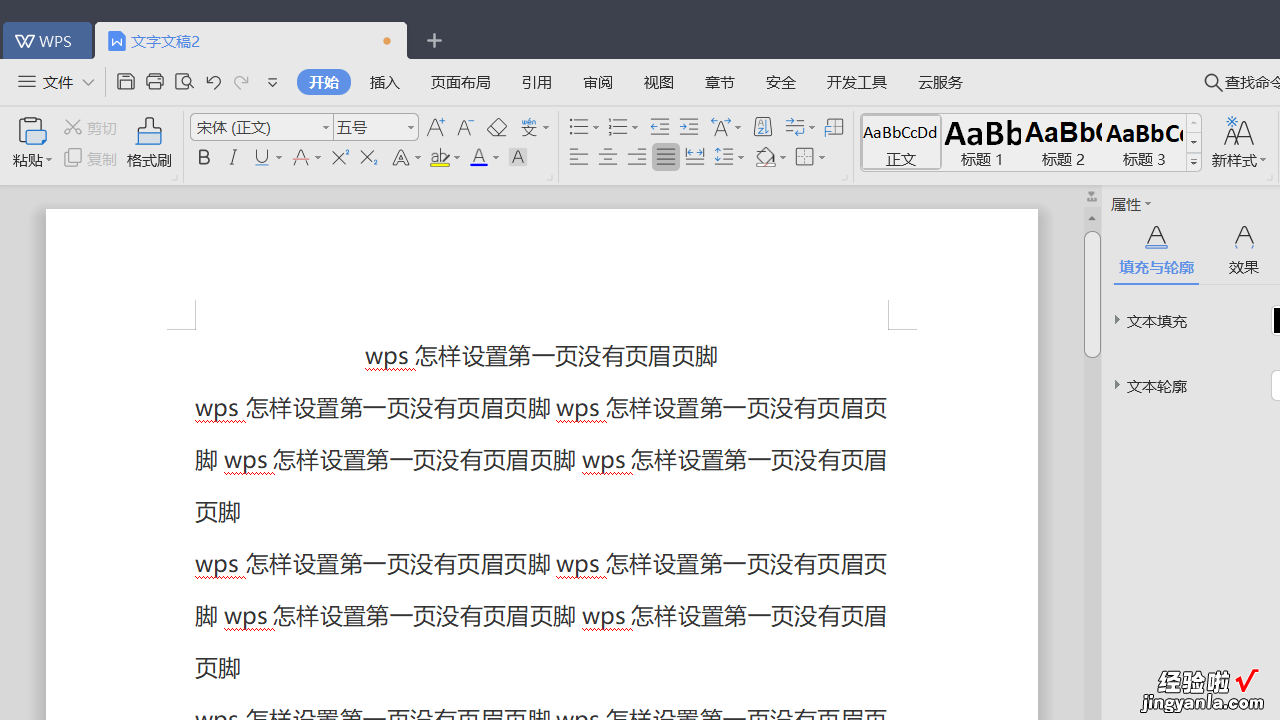Open the font size dropdown 五号
The width and height of the screenshot is (1280, 720).
[x=411, y=128]
